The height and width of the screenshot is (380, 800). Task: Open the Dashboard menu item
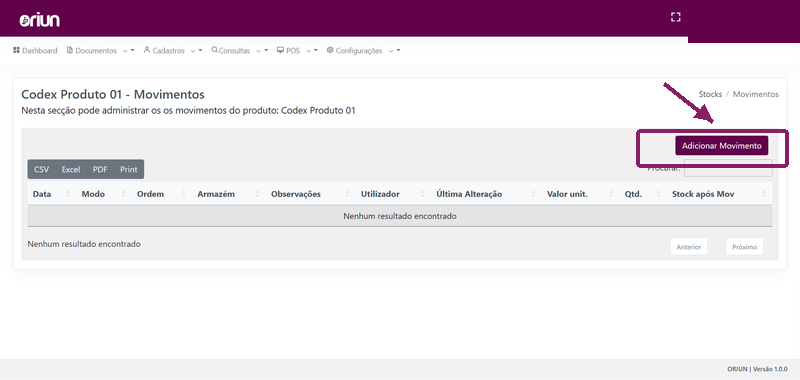[x=35, y=50]
